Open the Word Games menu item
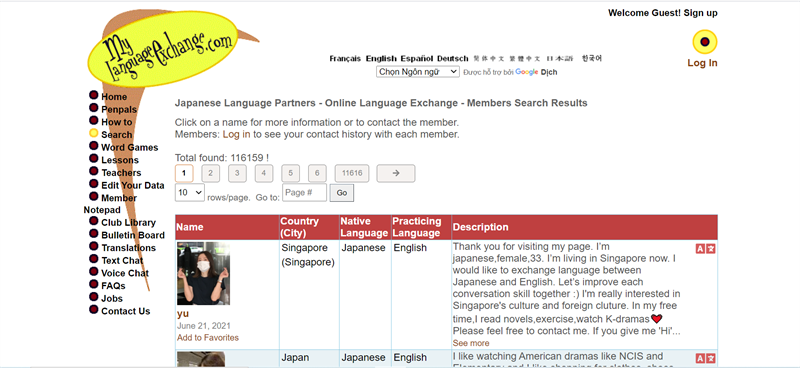This screenshot has height=368, width=800. [130, 148]
